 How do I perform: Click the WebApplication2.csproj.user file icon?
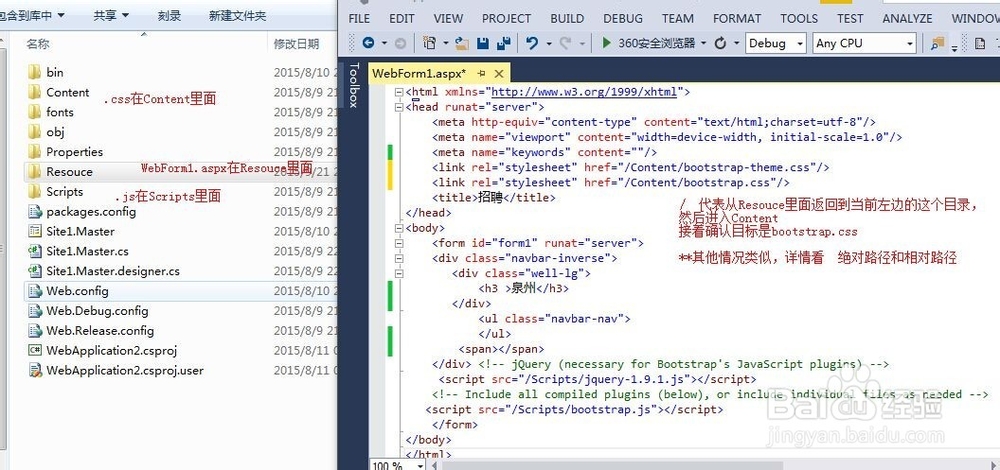34,370
